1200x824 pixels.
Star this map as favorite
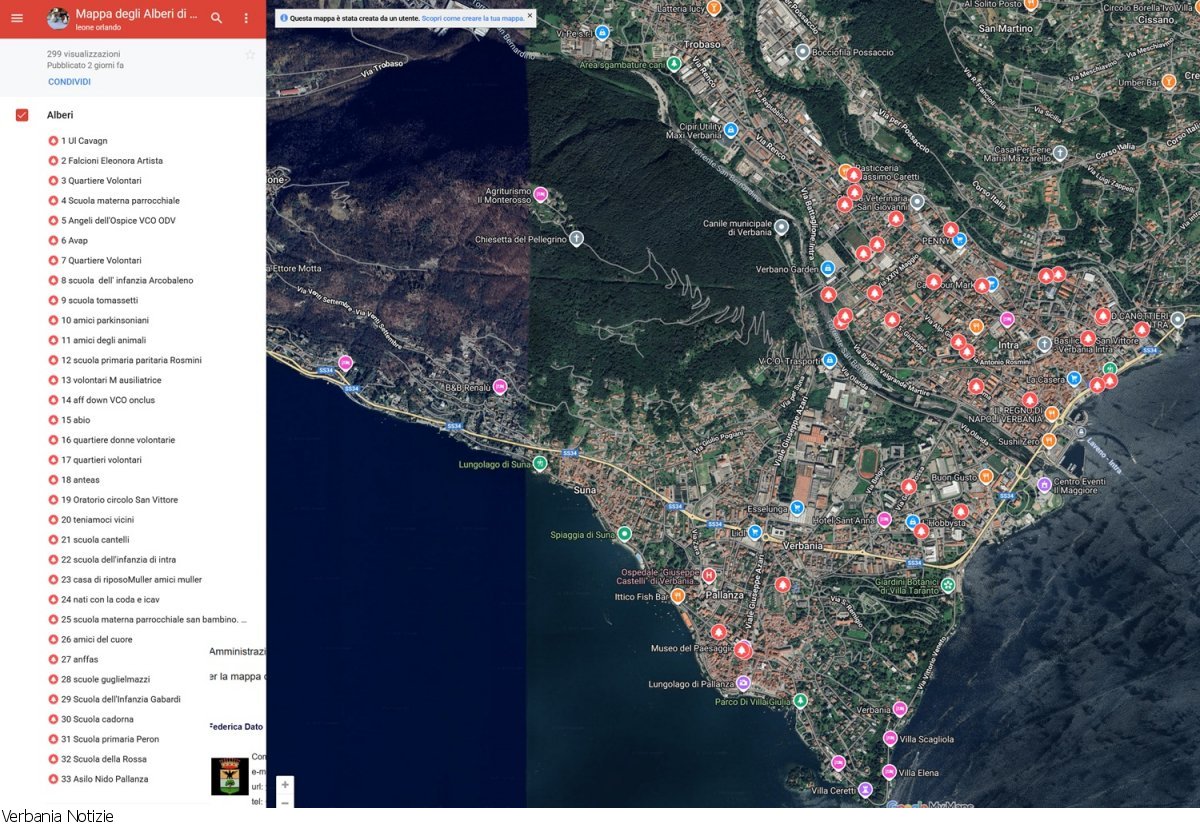point(250,55)
